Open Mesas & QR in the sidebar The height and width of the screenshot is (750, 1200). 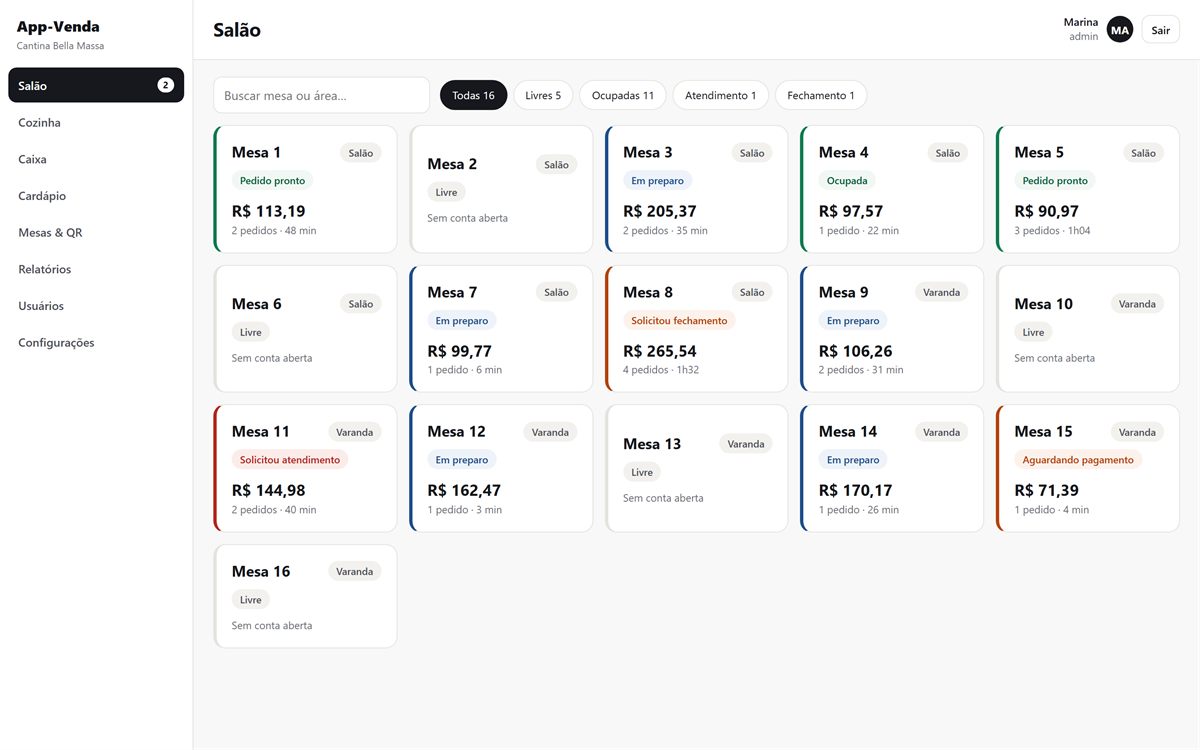96,232
